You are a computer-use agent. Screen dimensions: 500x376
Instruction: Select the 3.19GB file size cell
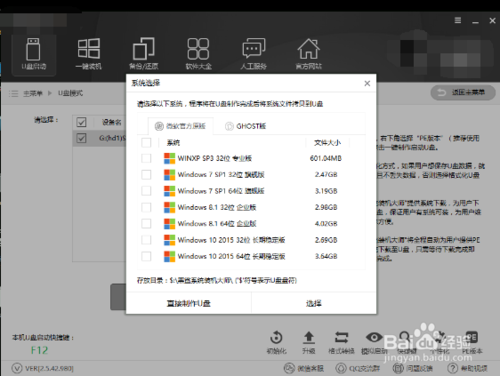tap(326, 191)
